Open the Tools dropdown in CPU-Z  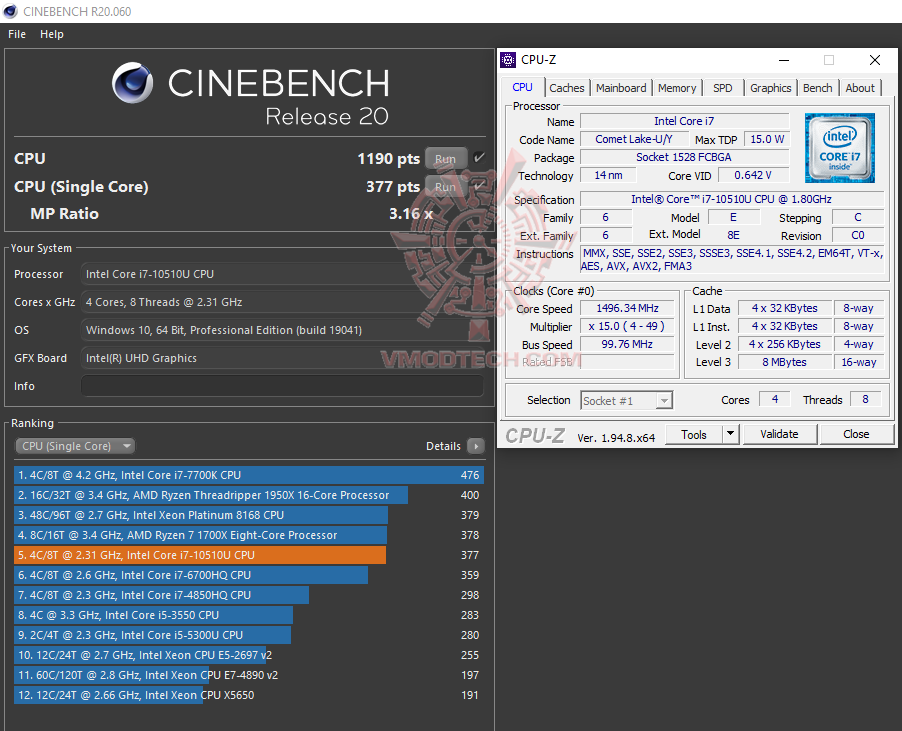point(702,434)
